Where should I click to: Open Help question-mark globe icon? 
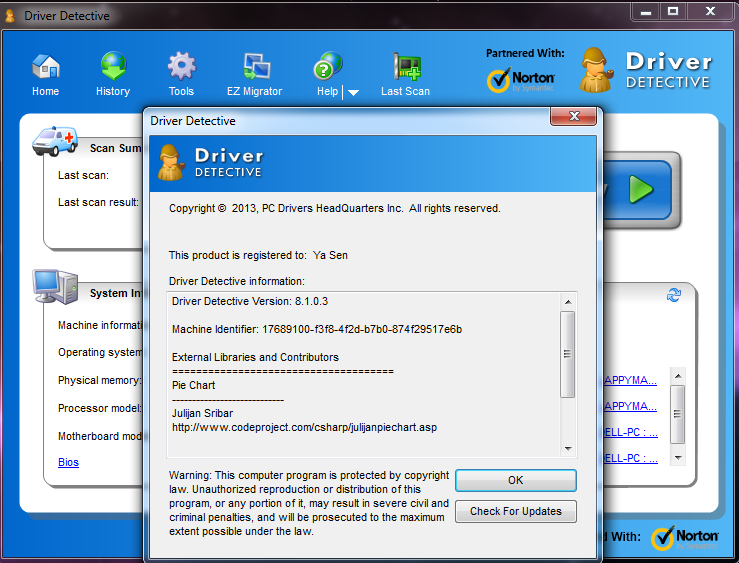click(x=328, y=66)
